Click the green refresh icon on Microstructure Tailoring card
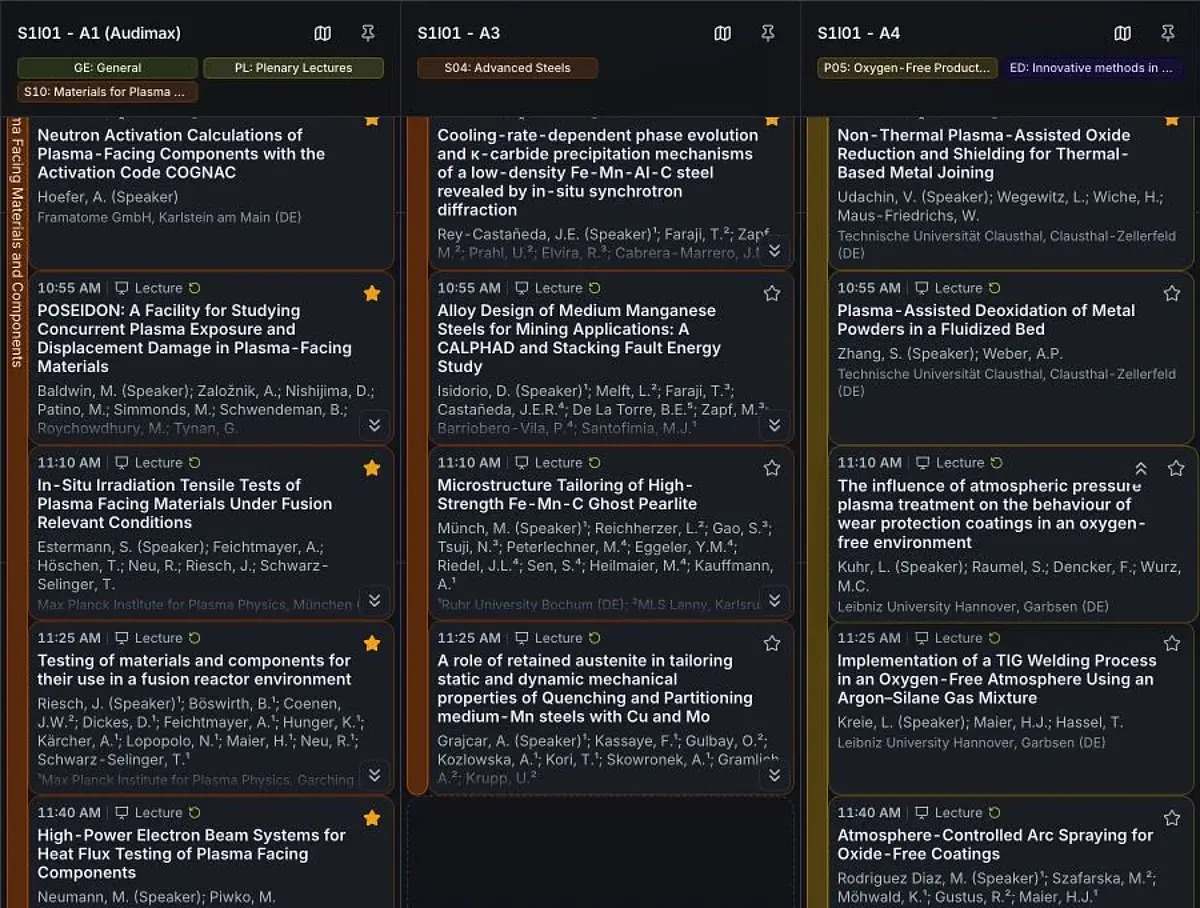Viewport: 1200px width, 908px height. [x=595, y=463]
